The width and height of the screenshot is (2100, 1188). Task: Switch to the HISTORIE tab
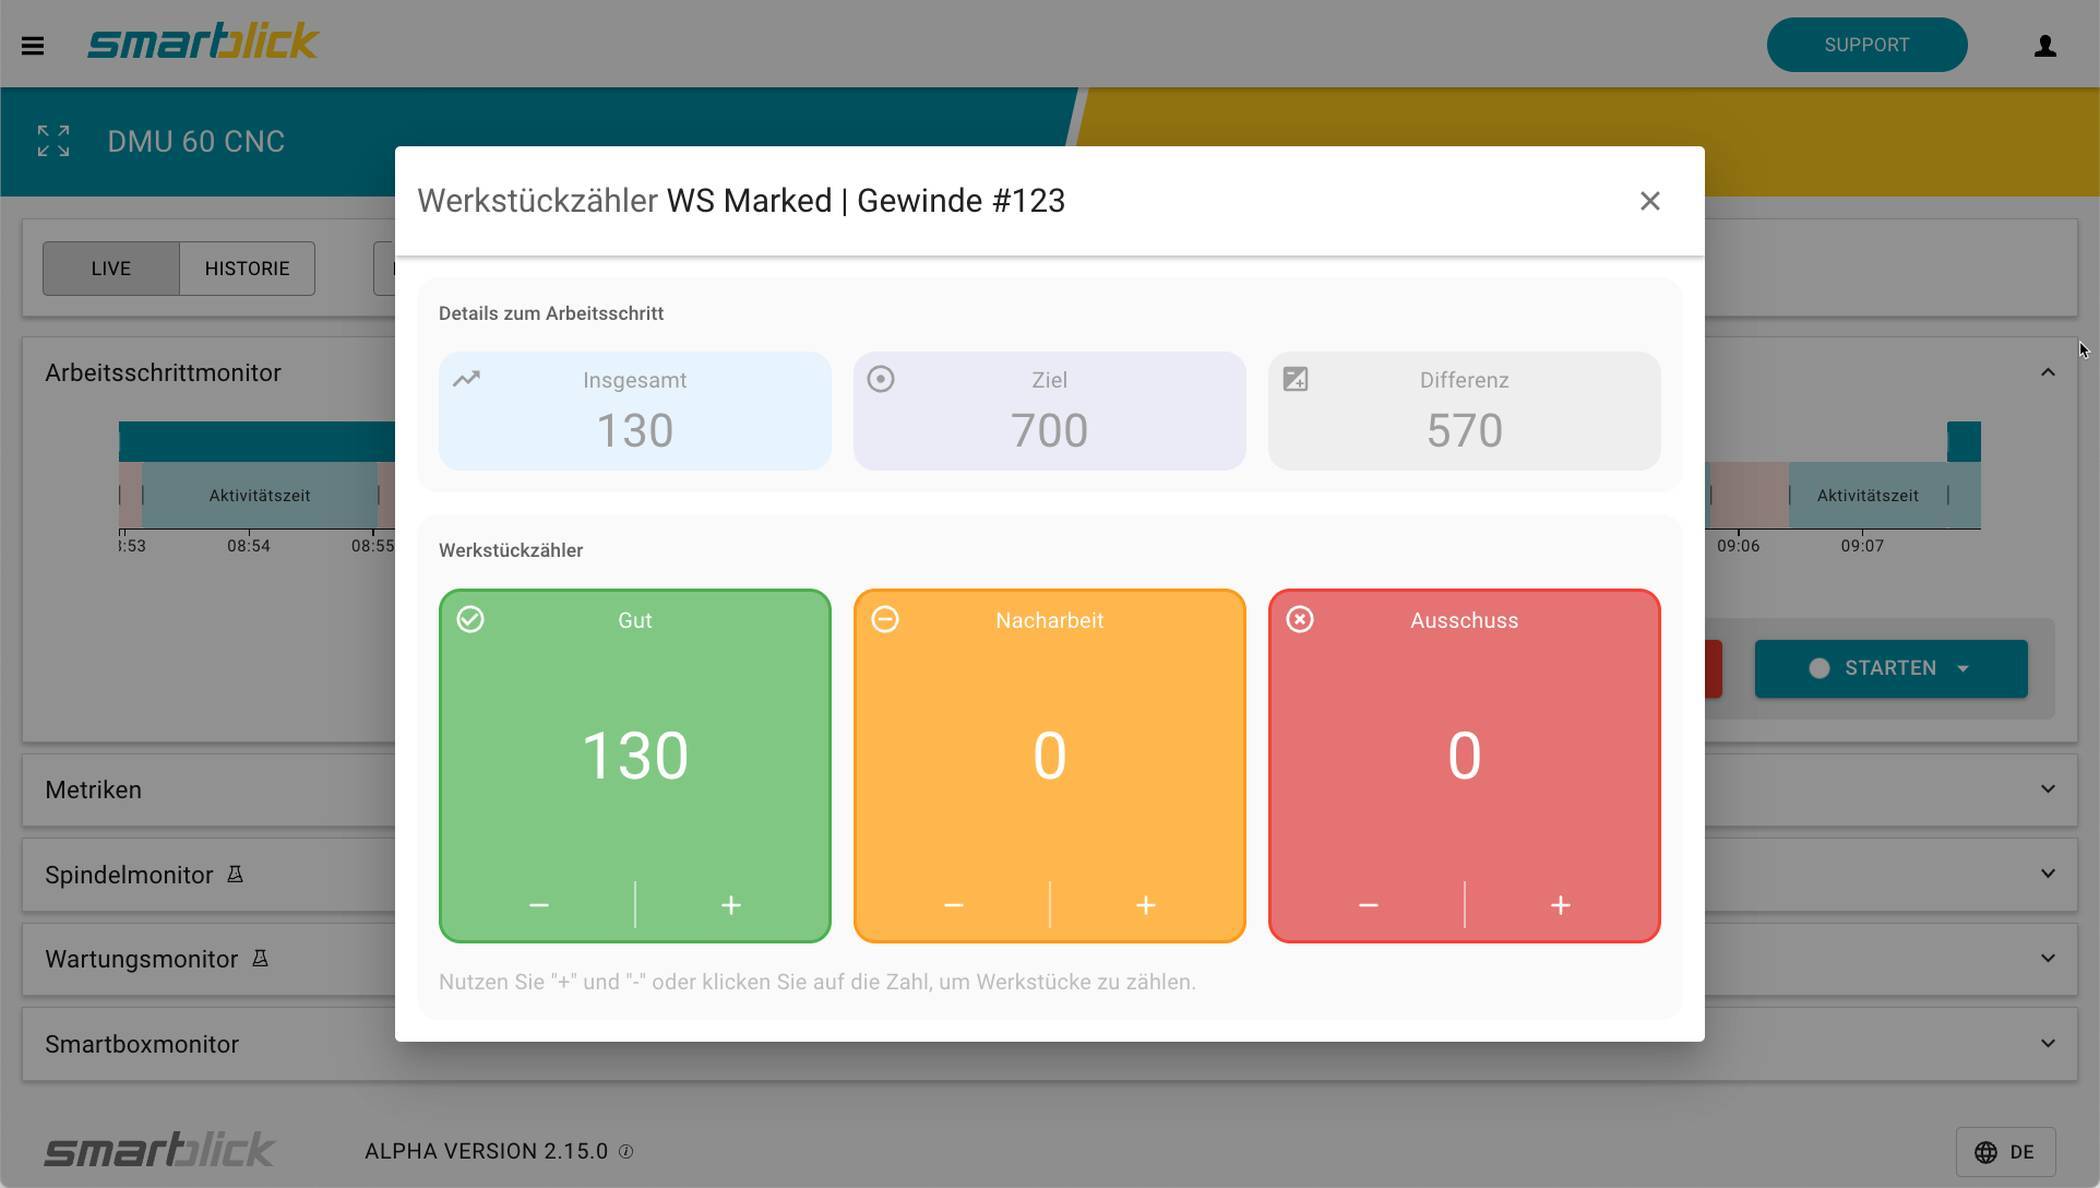(x=247, y=268)
